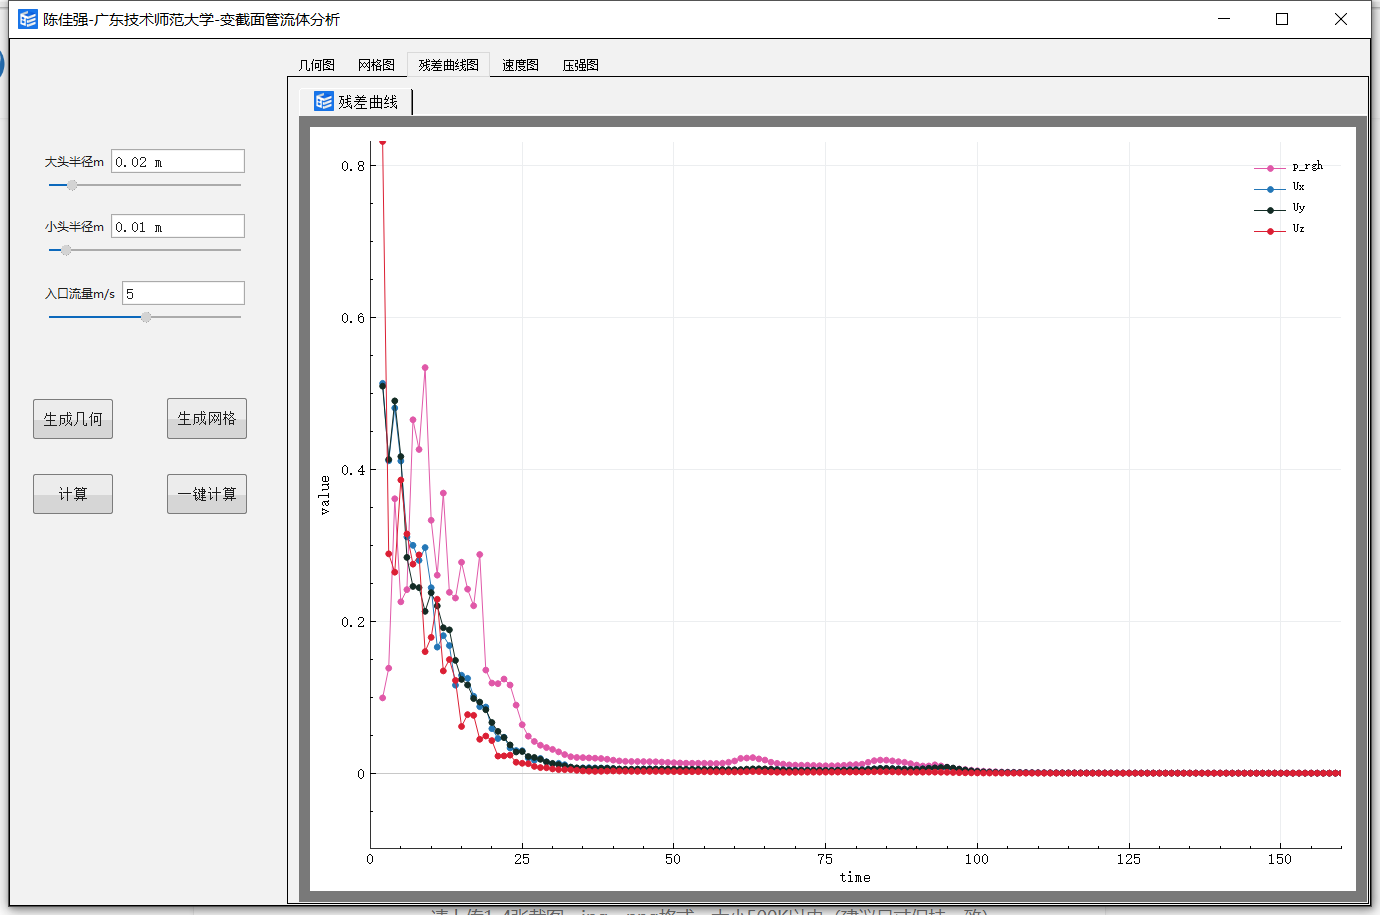Click the 一键计算 button
This screenshot has width=1380, height=915.
click(207, 494)
